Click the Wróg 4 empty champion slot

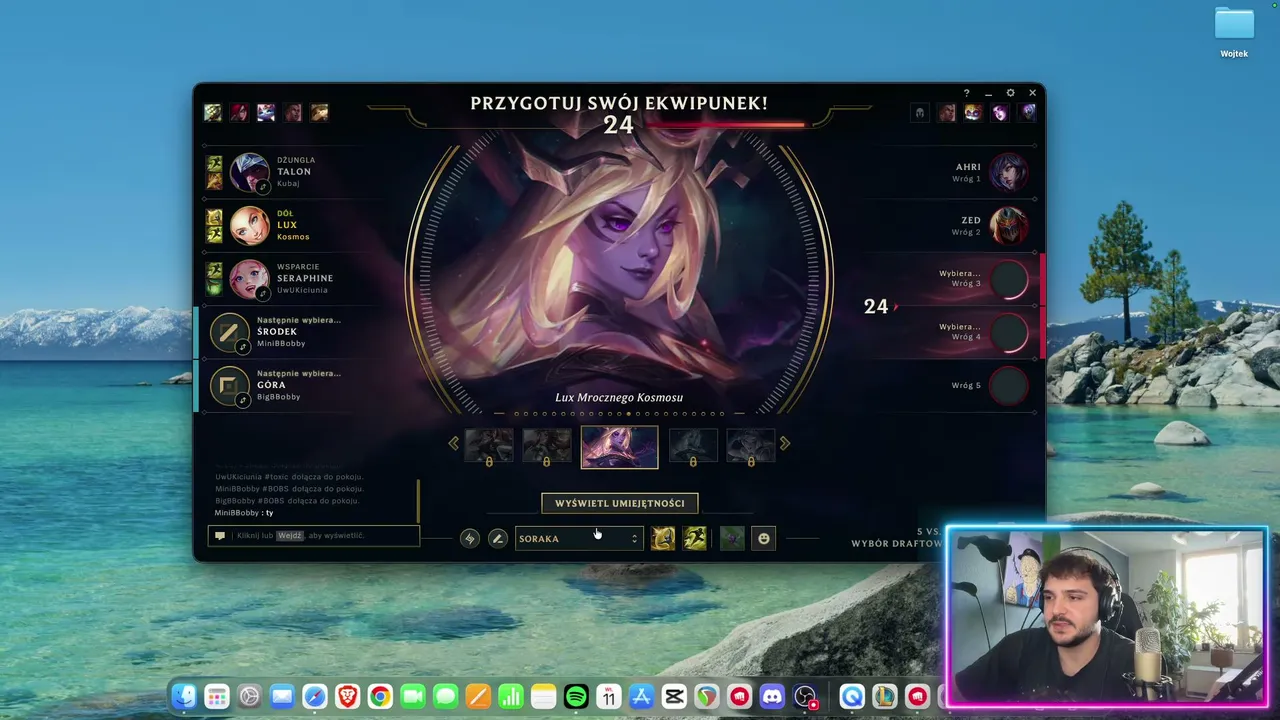pyautogui.click(x=1008, y=332)
